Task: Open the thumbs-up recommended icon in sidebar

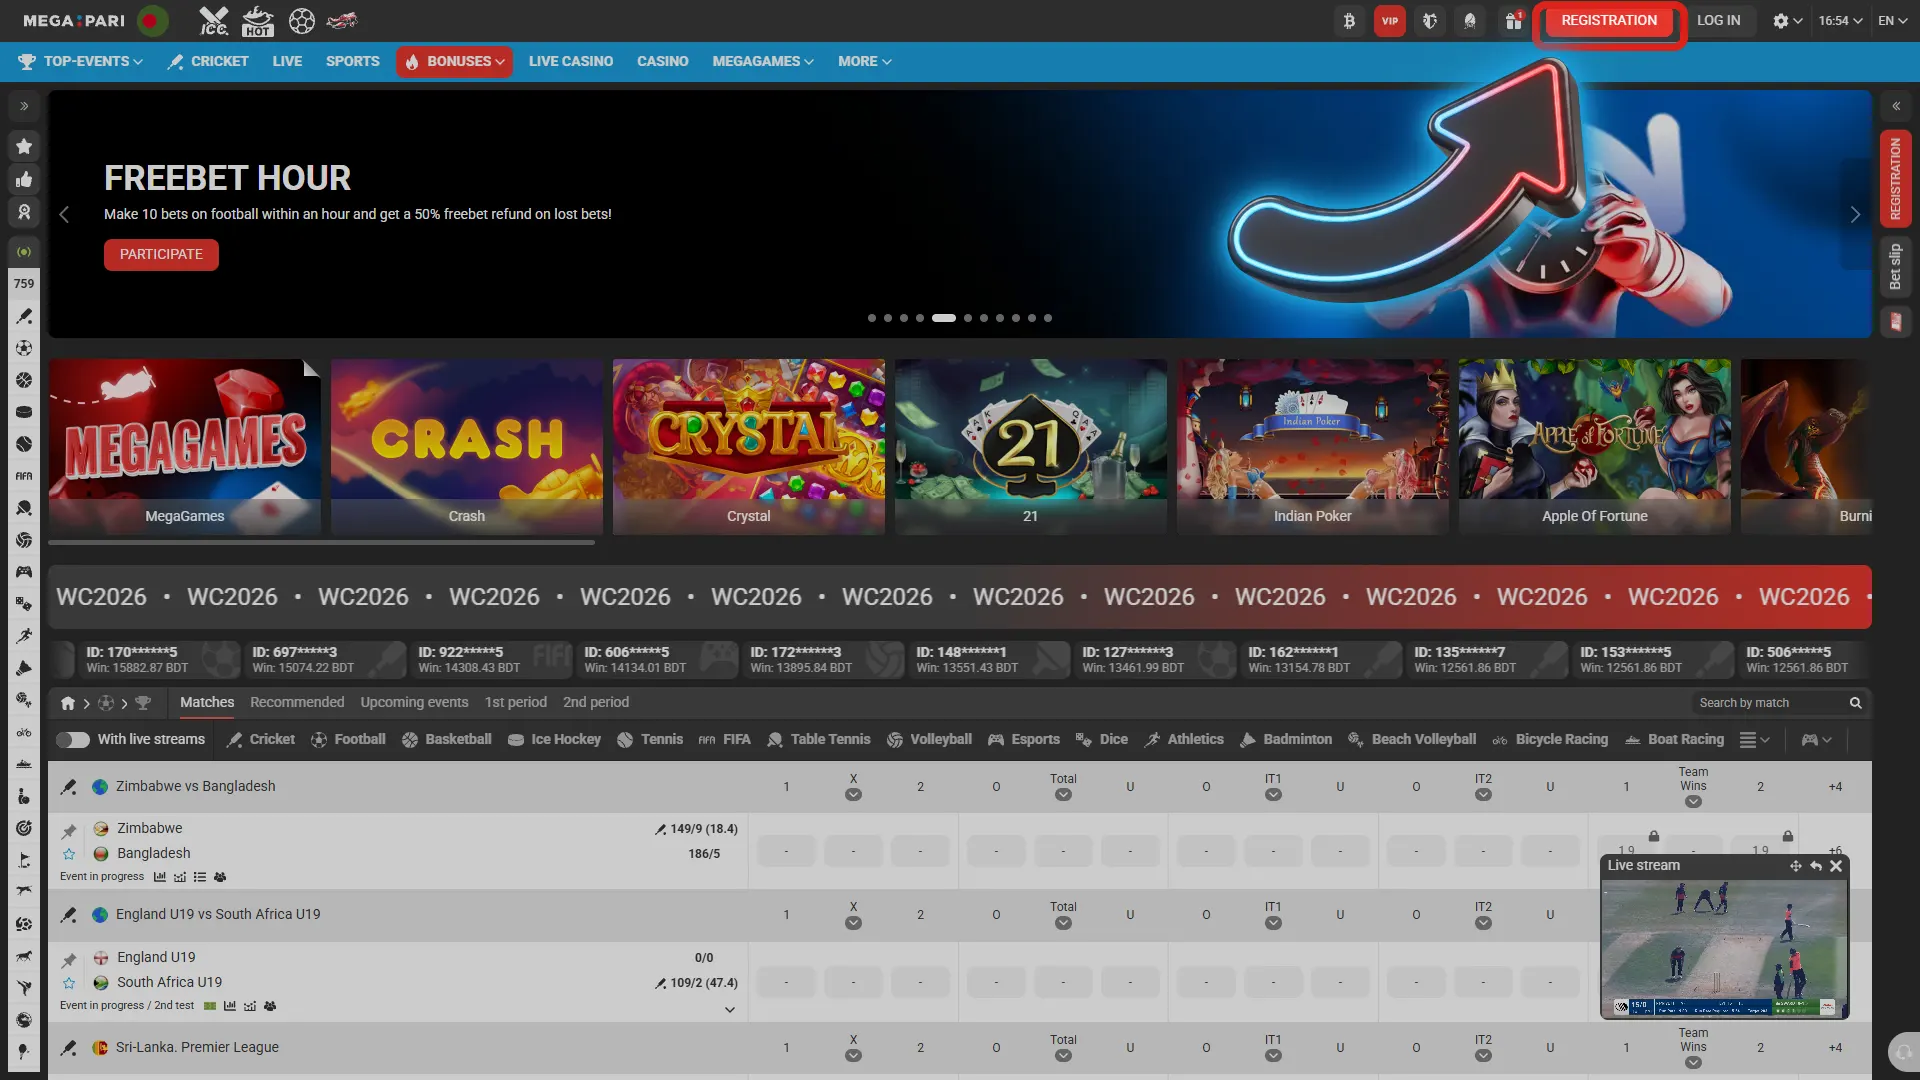Action: click(24, 179)
